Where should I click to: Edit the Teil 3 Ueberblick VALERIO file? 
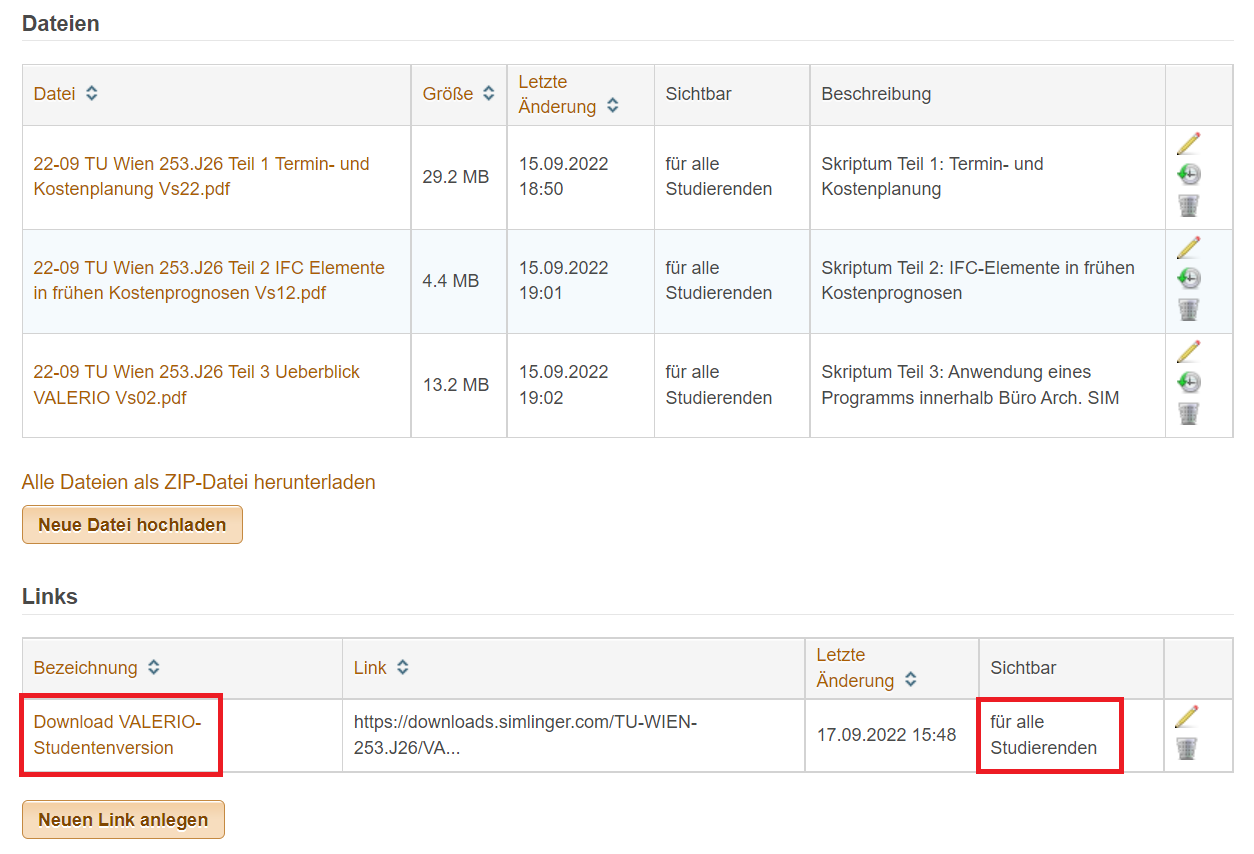pos(1188,352)
